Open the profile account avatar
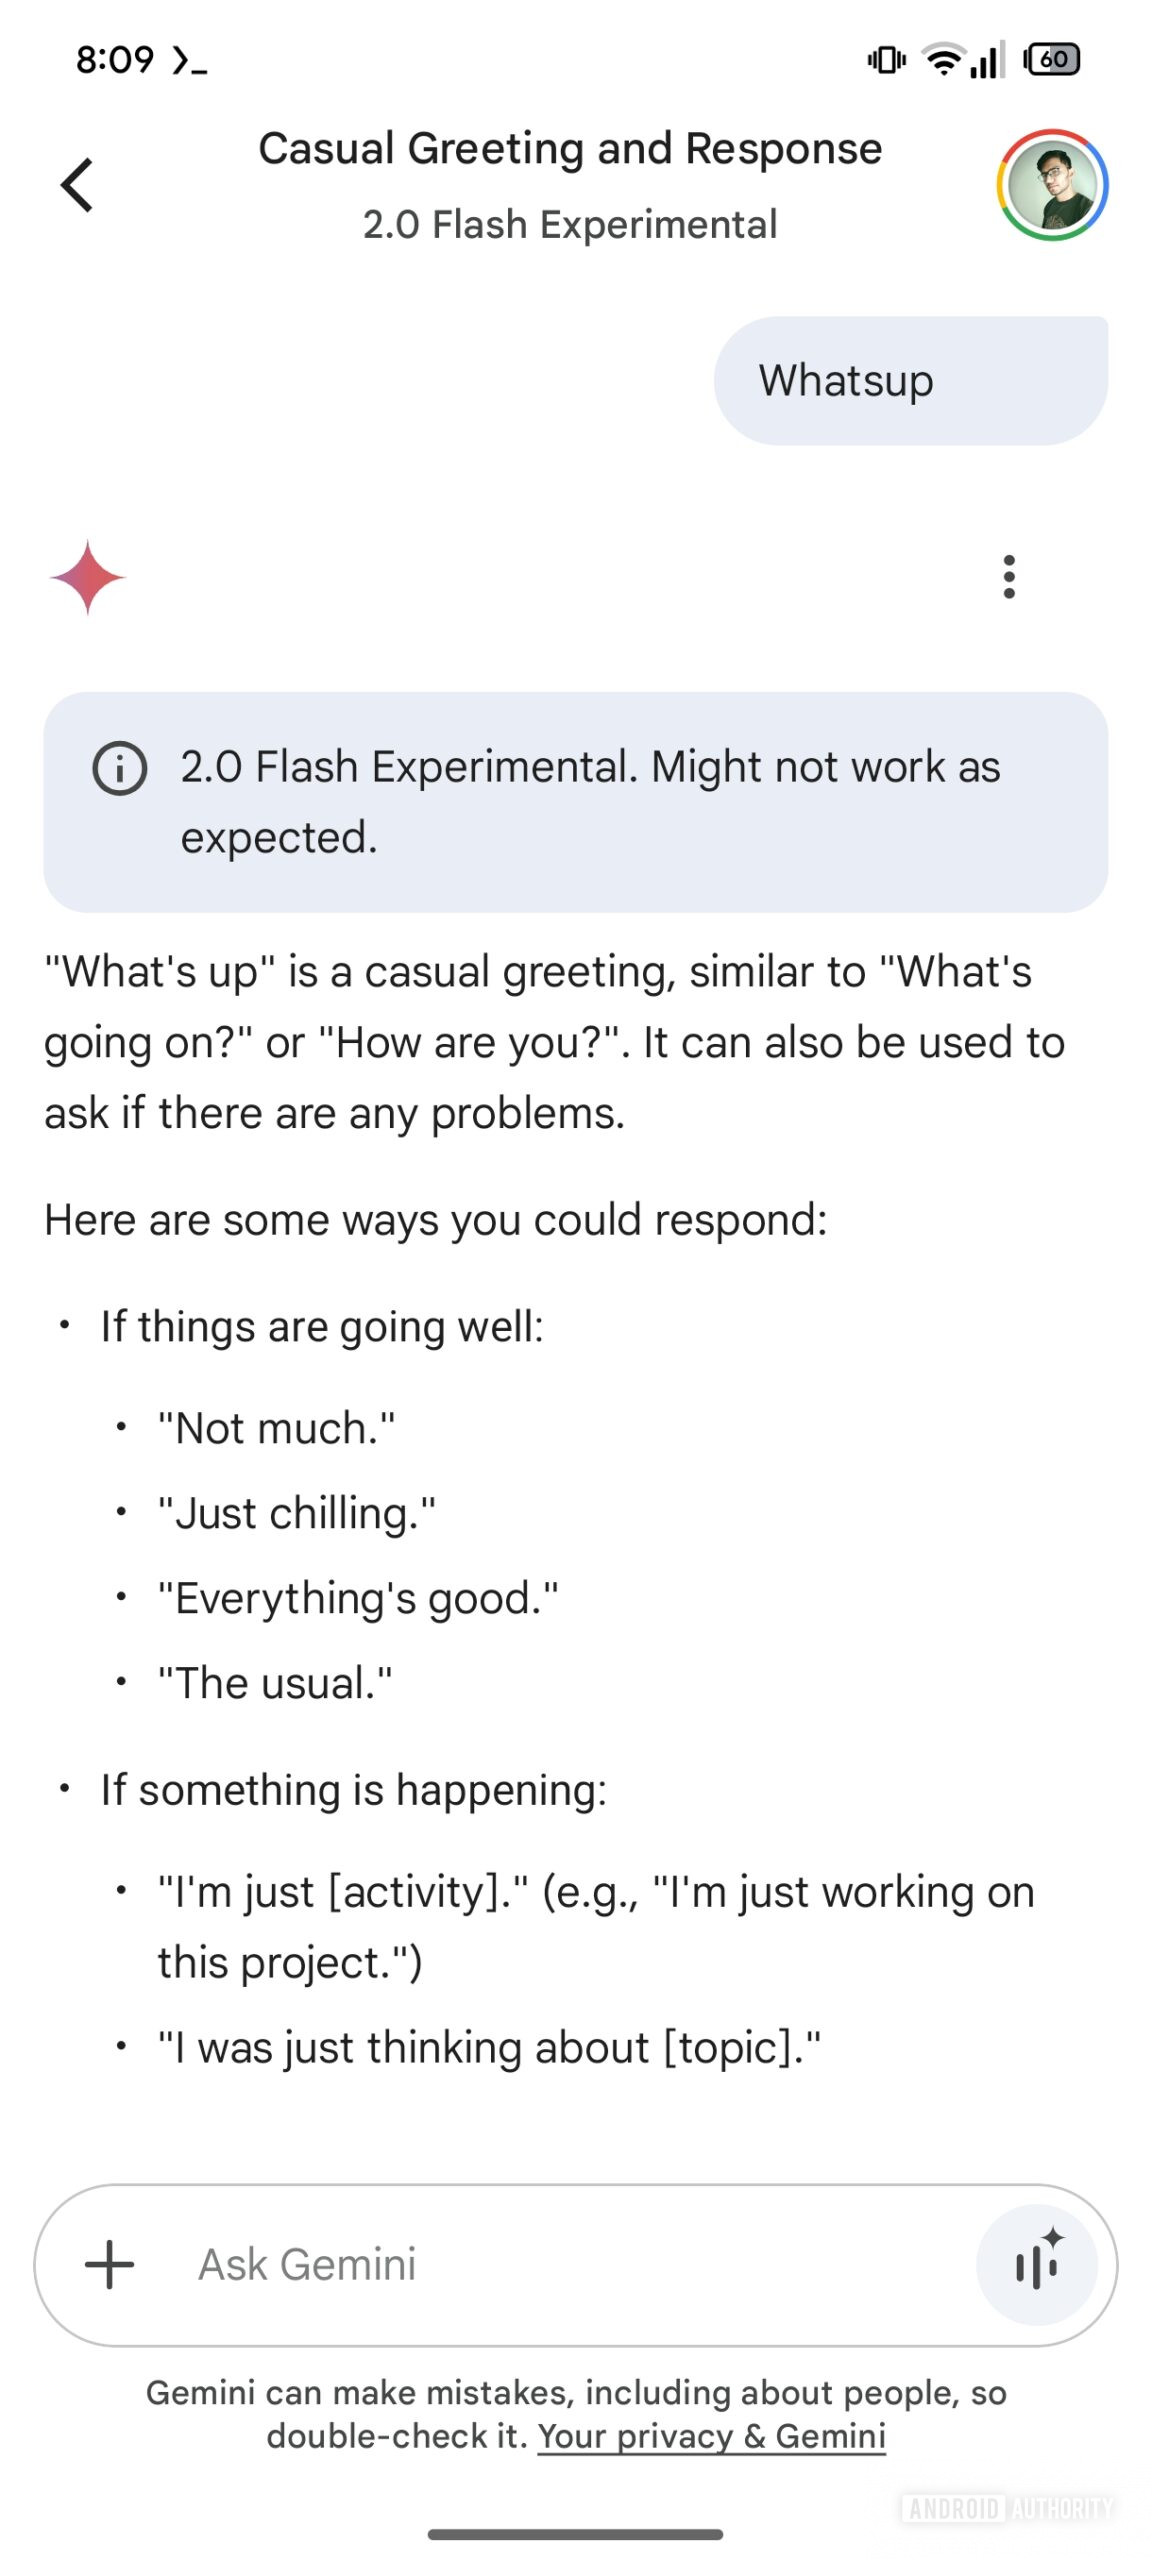Screen dimensions: 1152x2560 1051,185
